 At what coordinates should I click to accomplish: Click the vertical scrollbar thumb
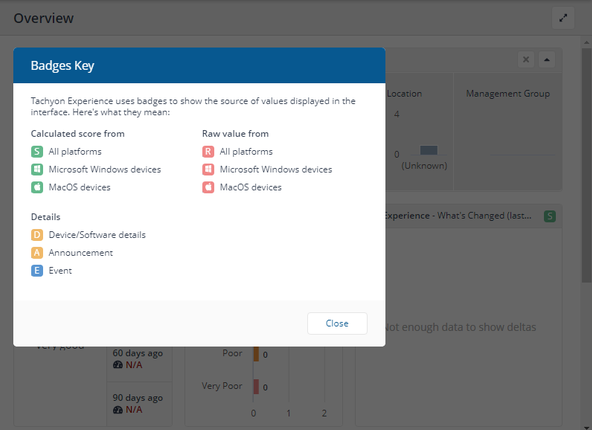pyautogui.click(x=586, y=165)
